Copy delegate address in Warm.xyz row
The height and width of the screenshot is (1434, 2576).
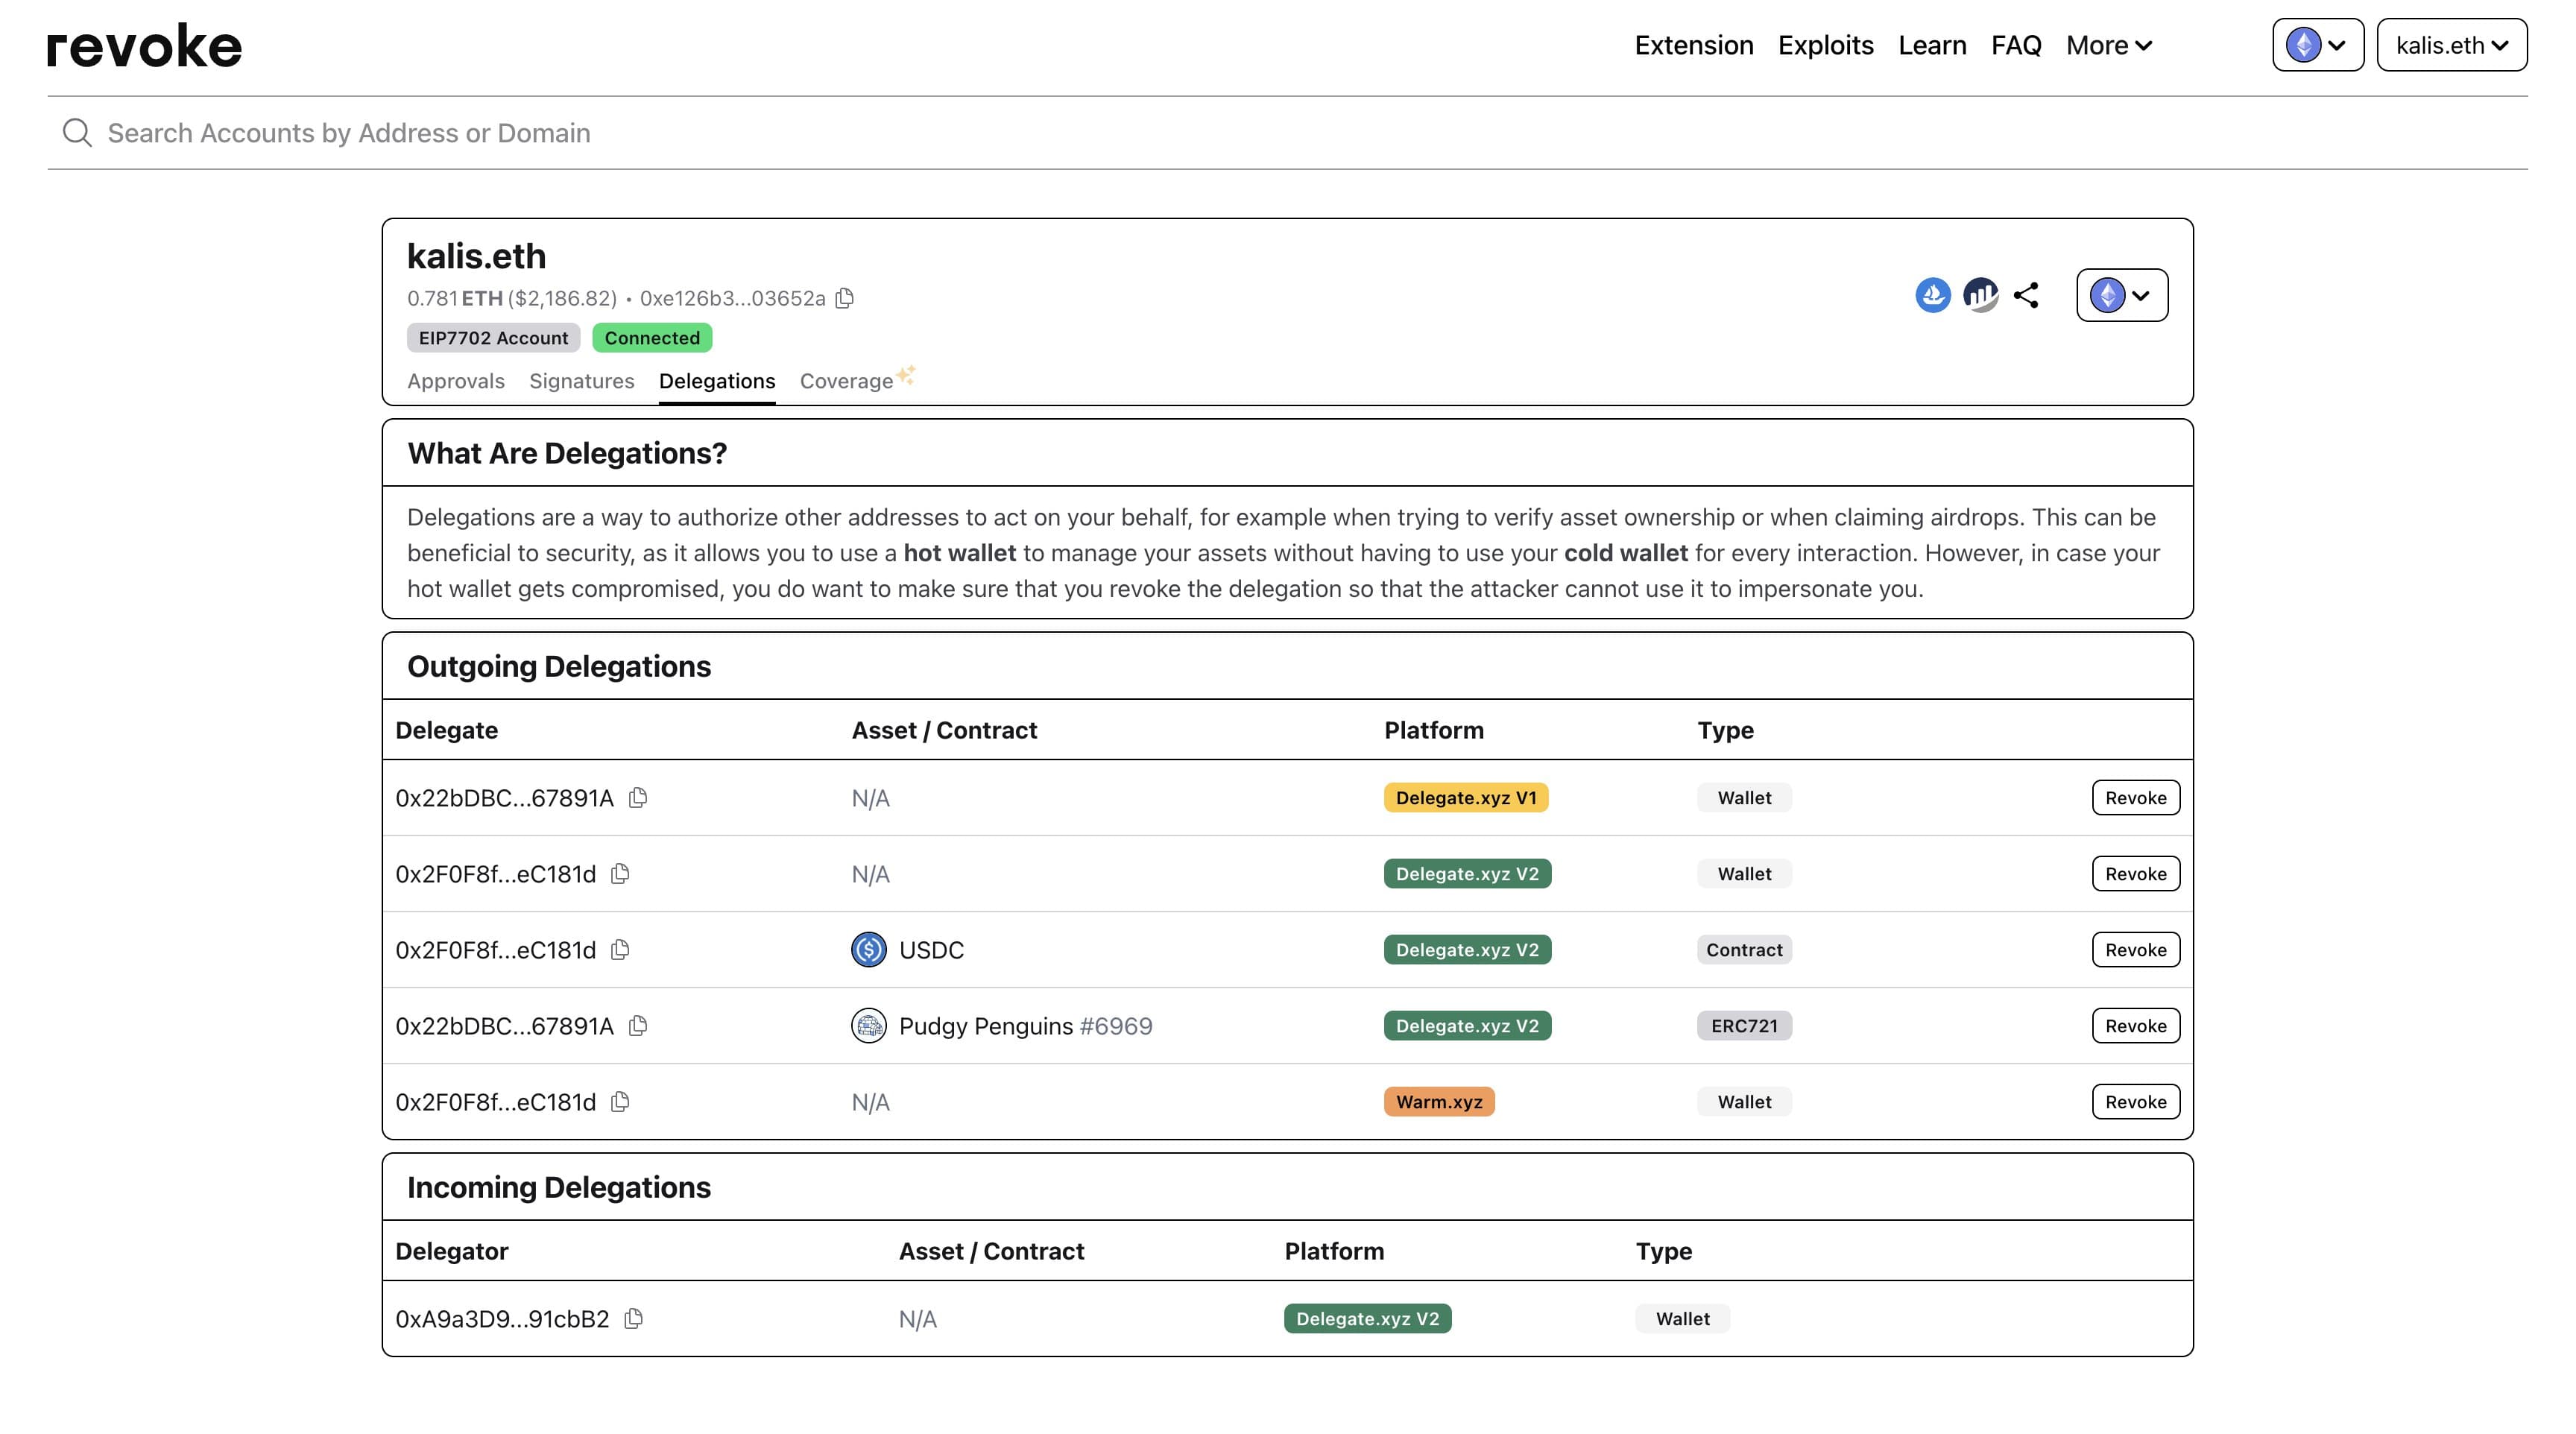click(620, 1102)
